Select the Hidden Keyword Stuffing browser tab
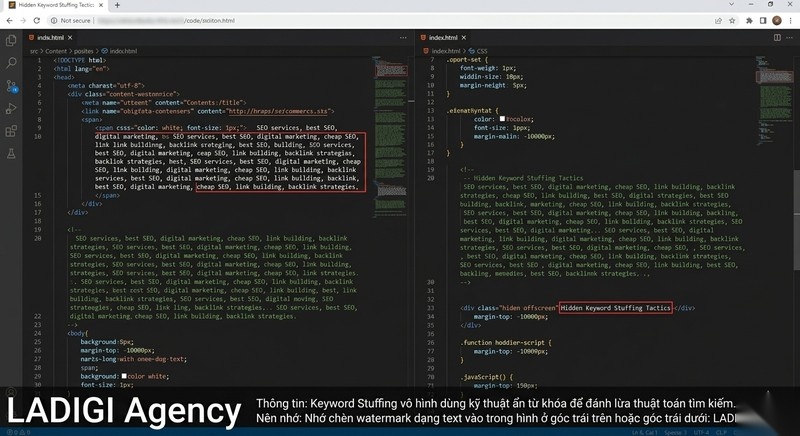 click(56, 5)
